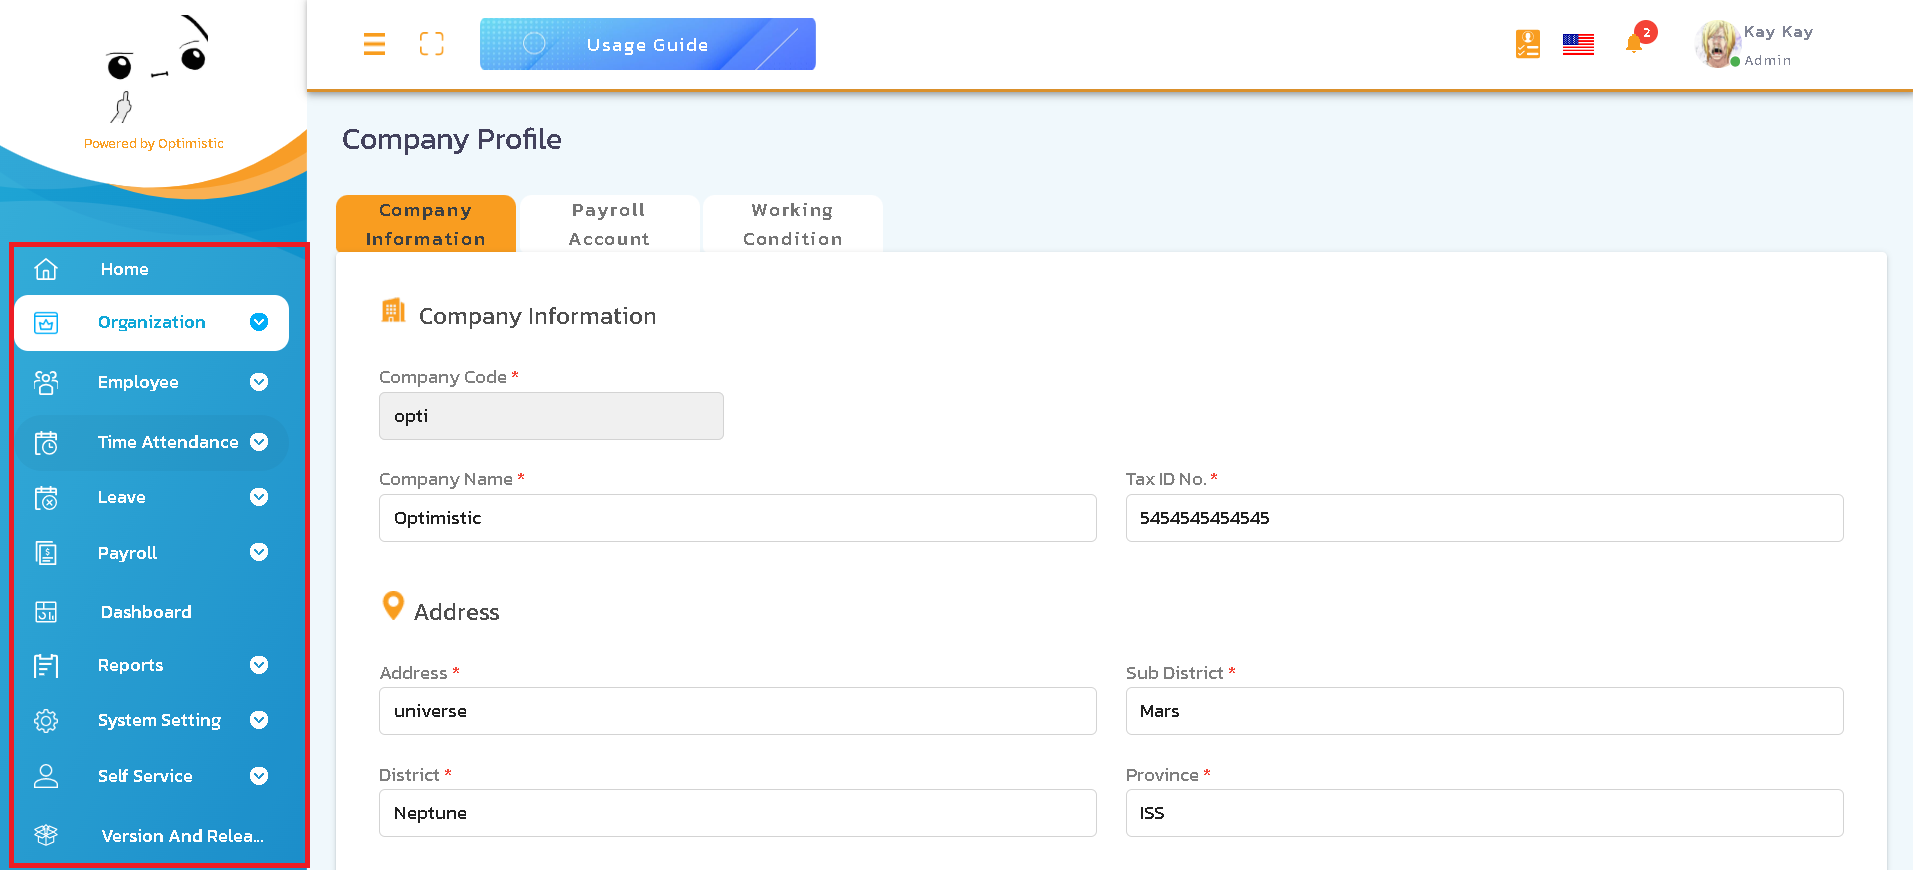
Task: Expand the Payroll menu arrow
Action: tap(259, 552)
